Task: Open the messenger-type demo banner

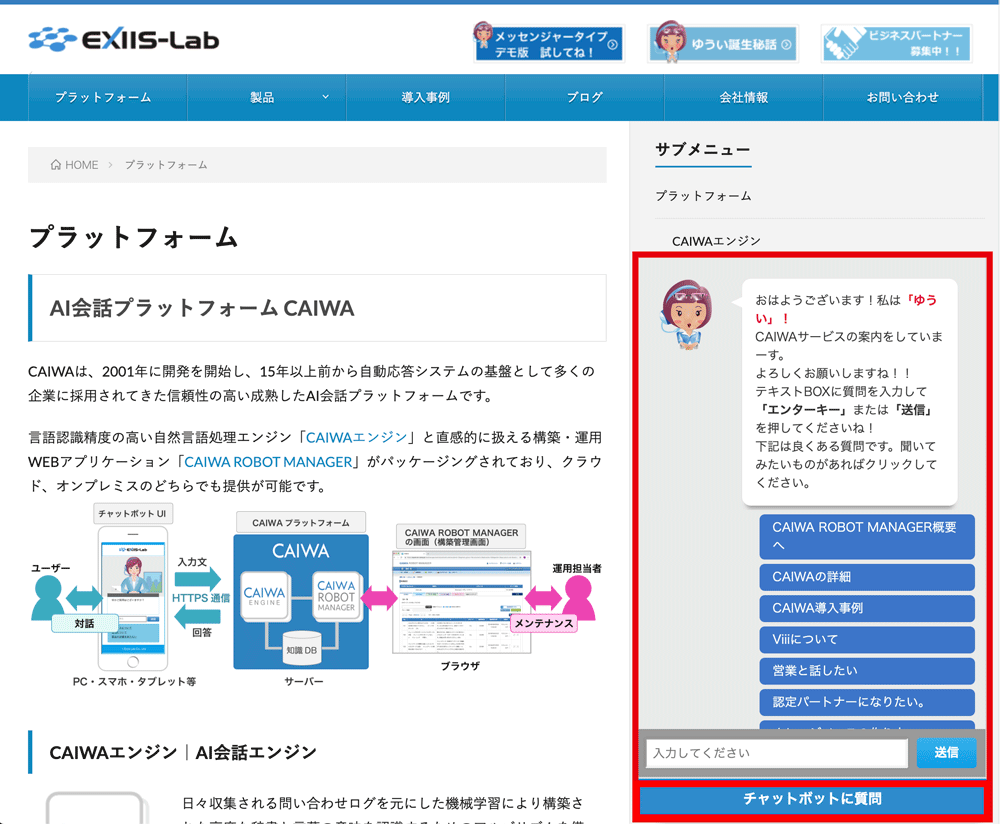Action: coord(548,43)
